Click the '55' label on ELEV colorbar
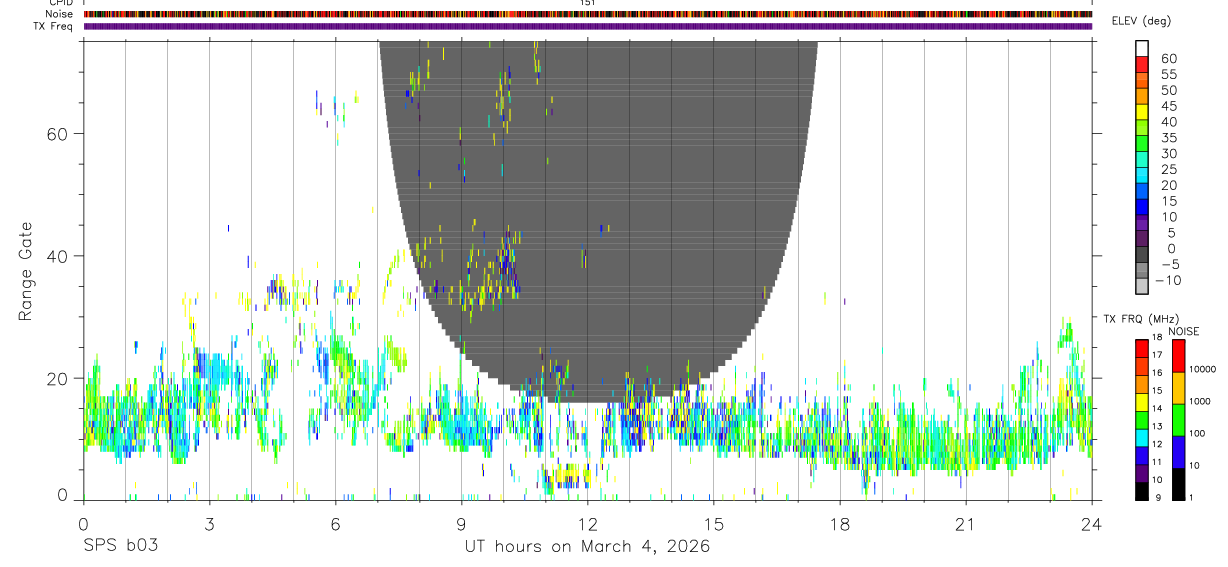 pyautogui.click(x=1168, y=74)
